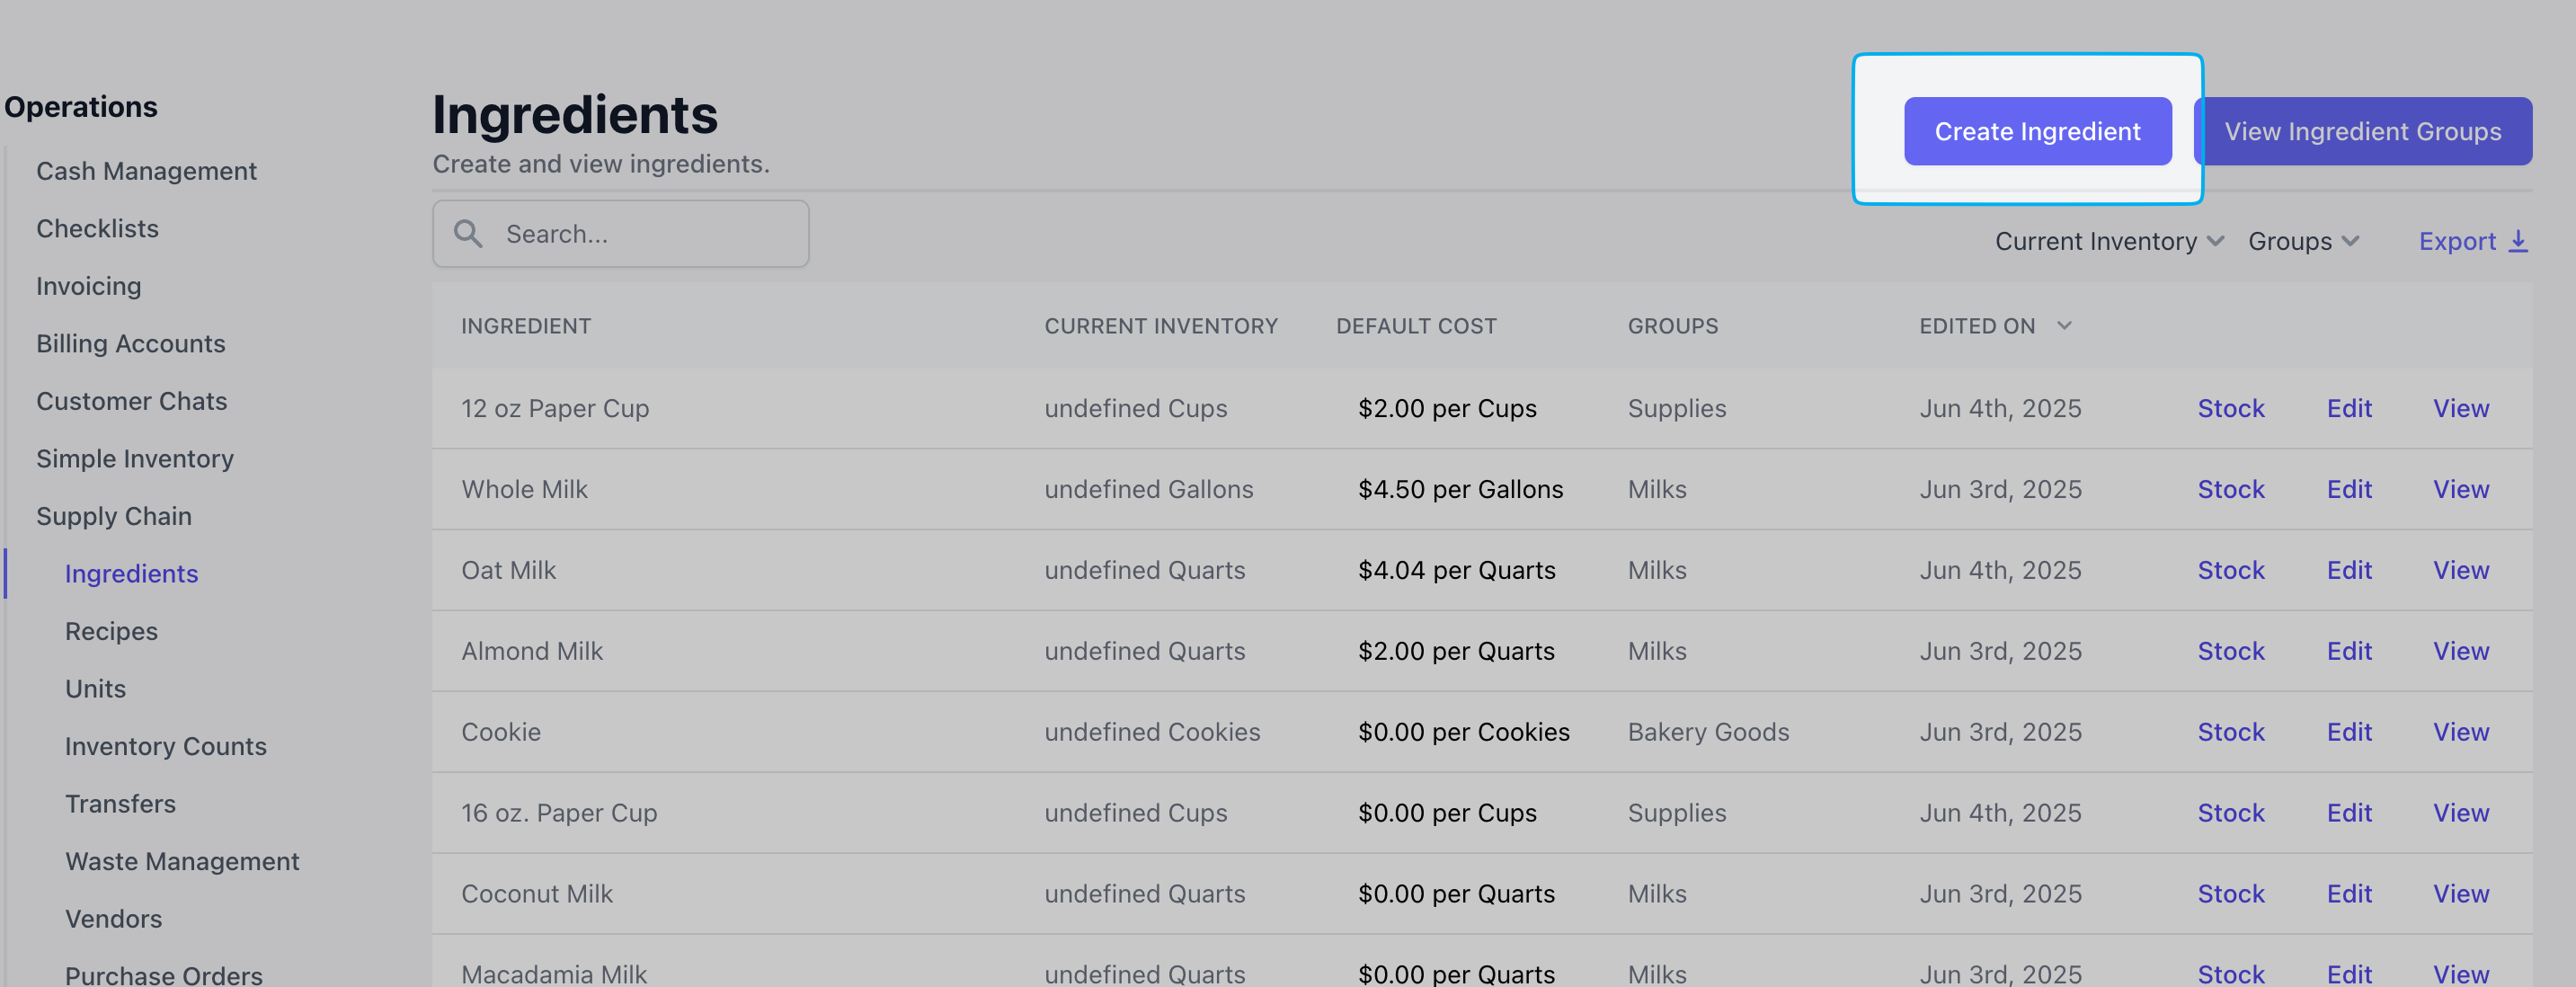Viewport: 2576px width, 987px height.
Task: Select Ingredients submenu item
Action: (131, 574)
